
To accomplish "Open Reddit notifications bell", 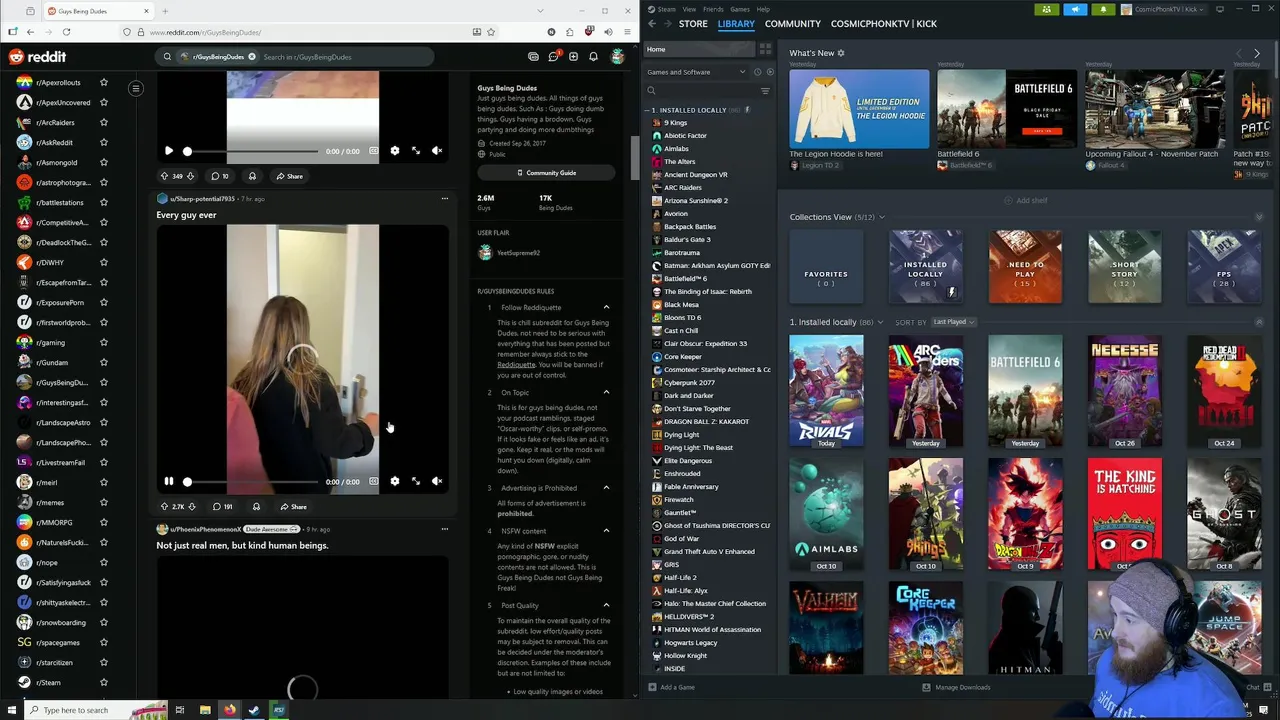I will [x=593, y=57].
